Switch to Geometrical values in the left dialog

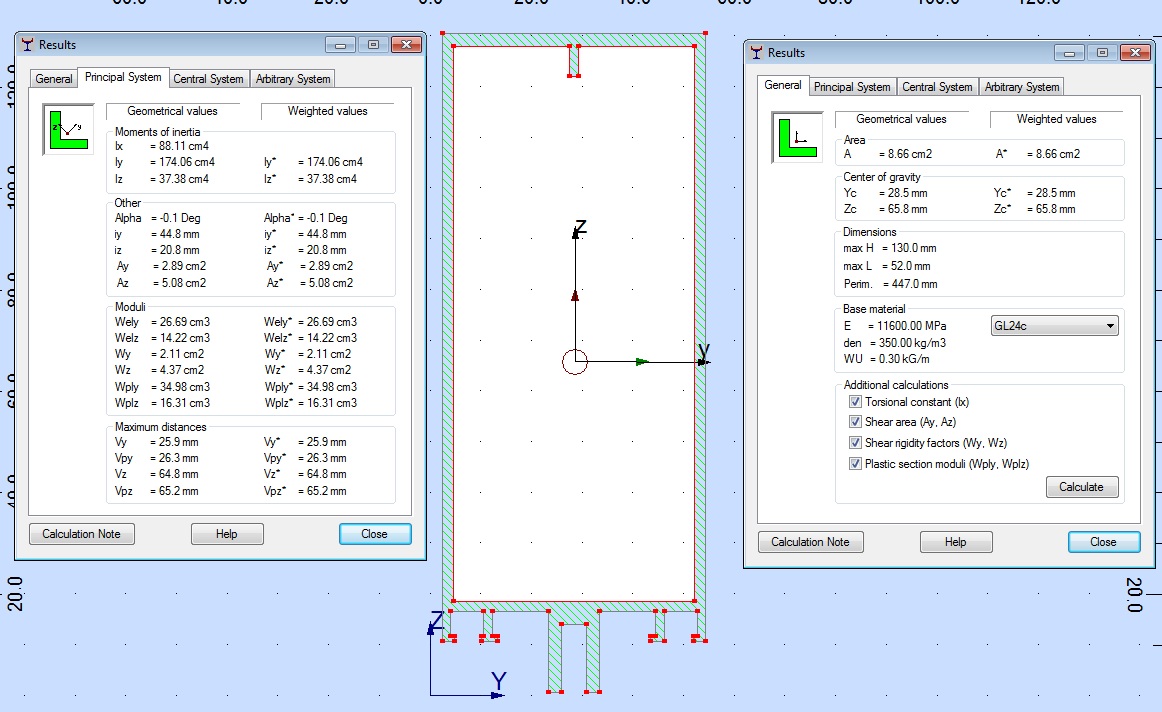[173, 110]
